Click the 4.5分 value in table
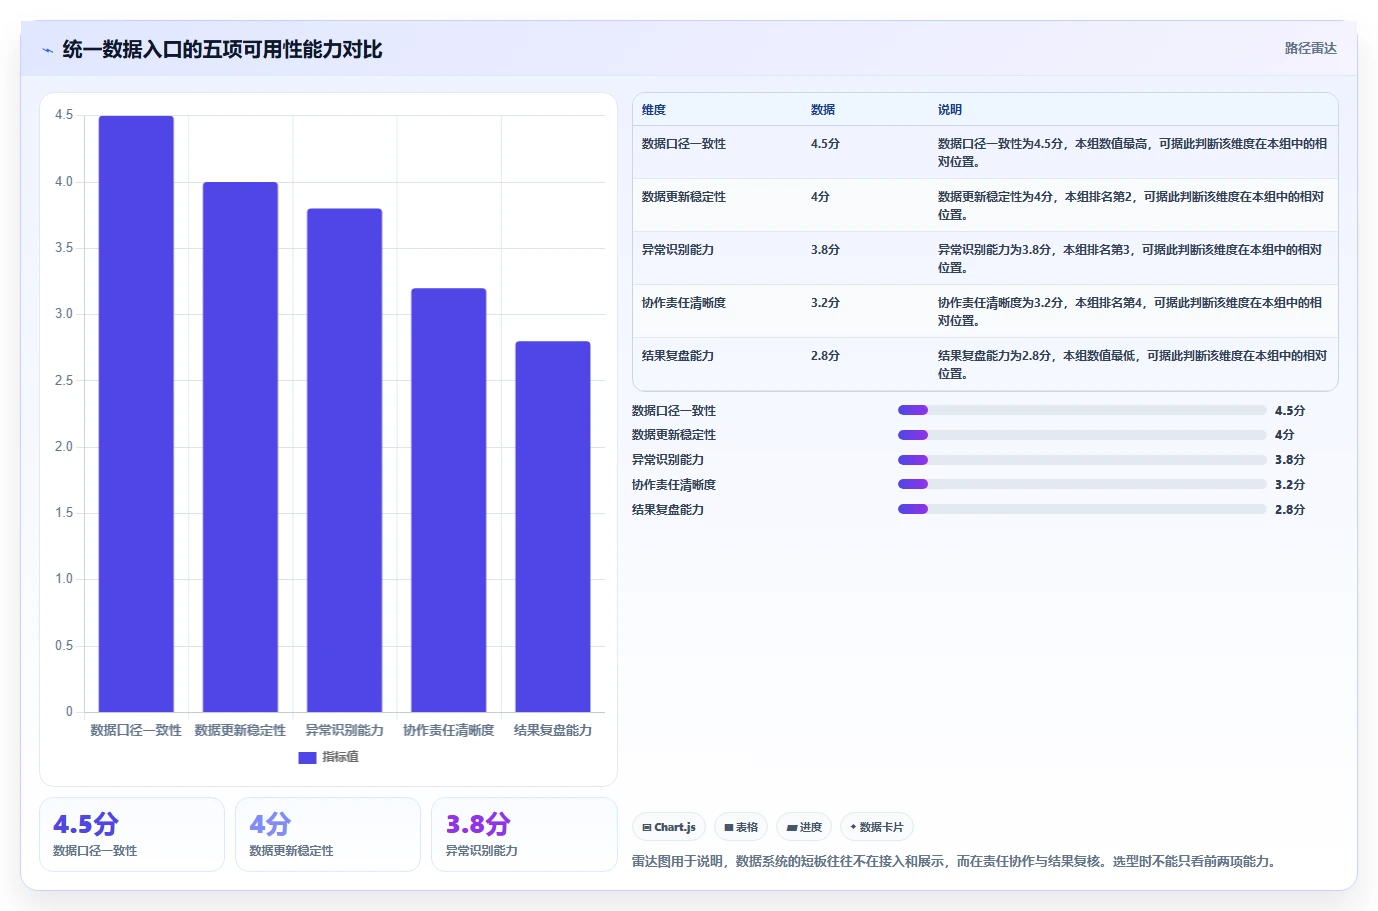The image size is (1378, 911). tap(825, 144)
